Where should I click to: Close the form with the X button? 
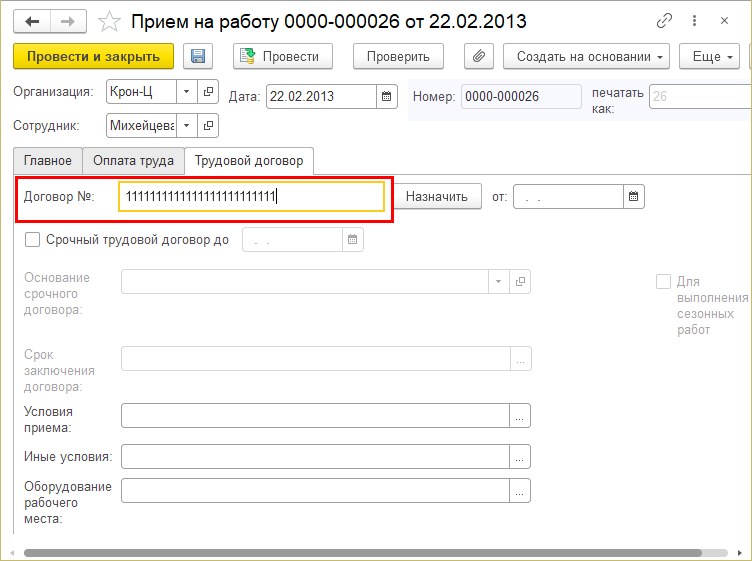724,21
